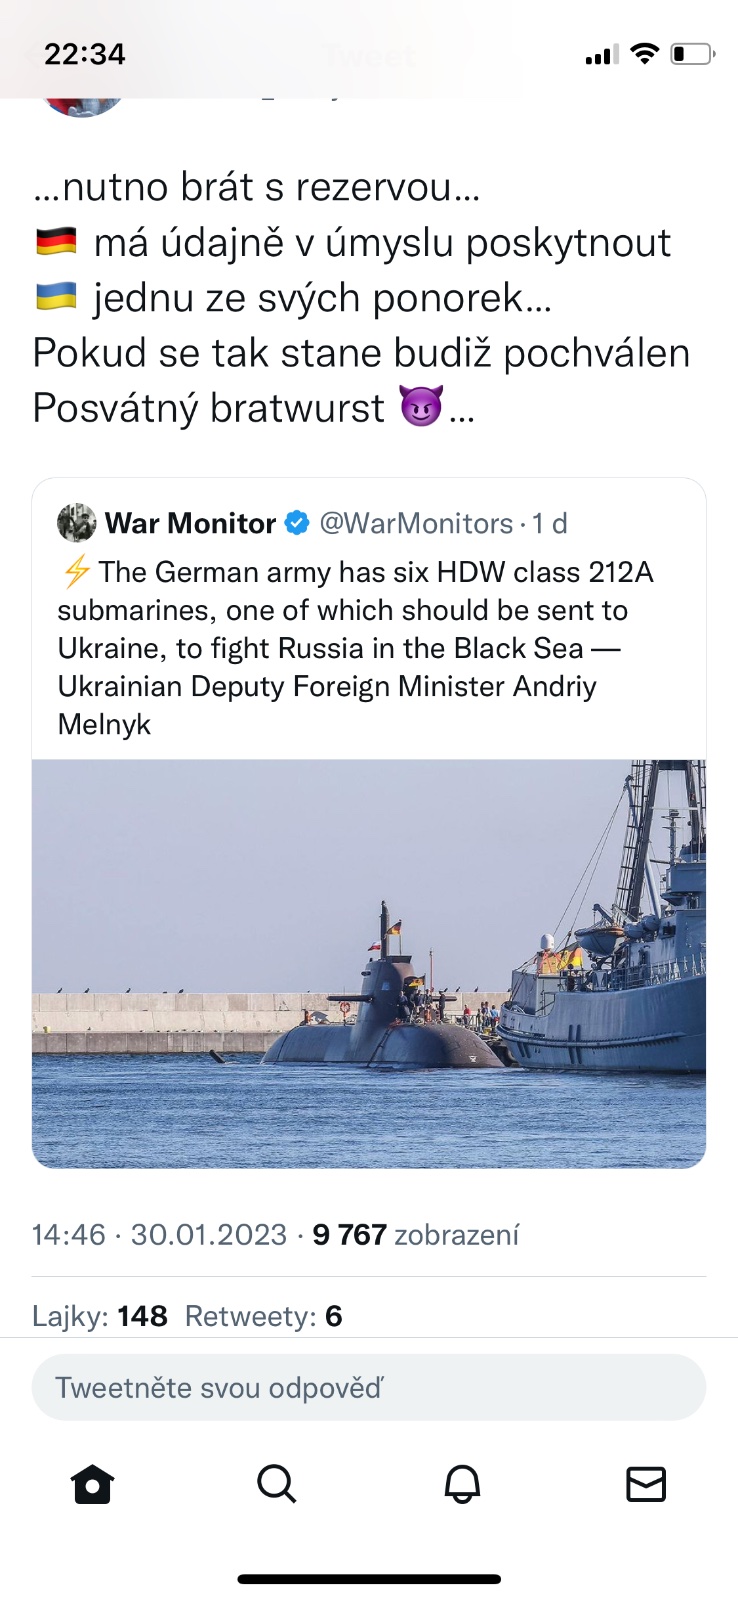View the 6 Retweety list
738x1600 pixels.
[264, 1316]
